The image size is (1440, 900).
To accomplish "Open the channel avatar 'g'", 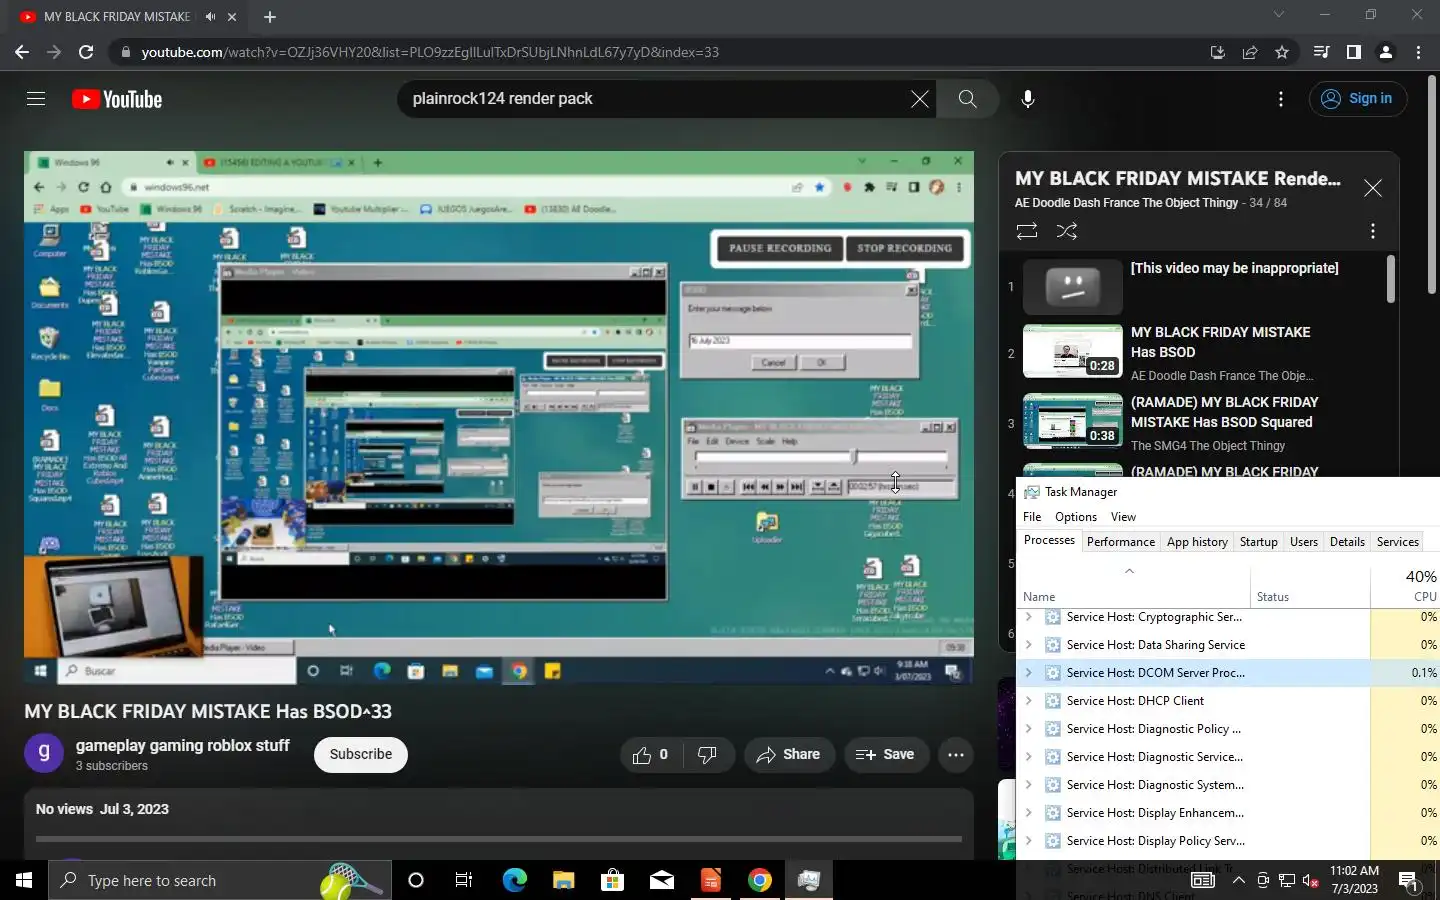I will tap(44, 753).
